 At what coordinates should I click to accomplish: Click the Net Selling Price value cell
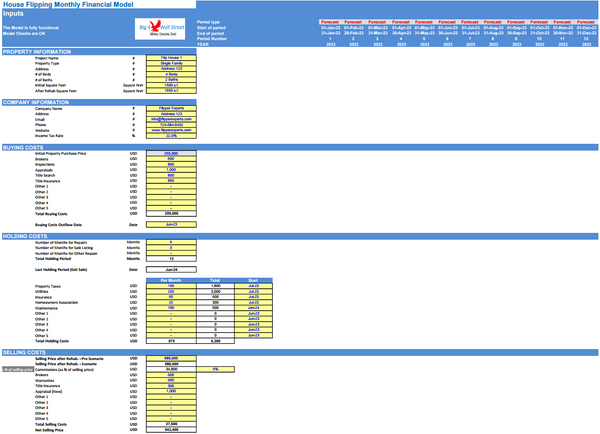[x=171, y=428]
